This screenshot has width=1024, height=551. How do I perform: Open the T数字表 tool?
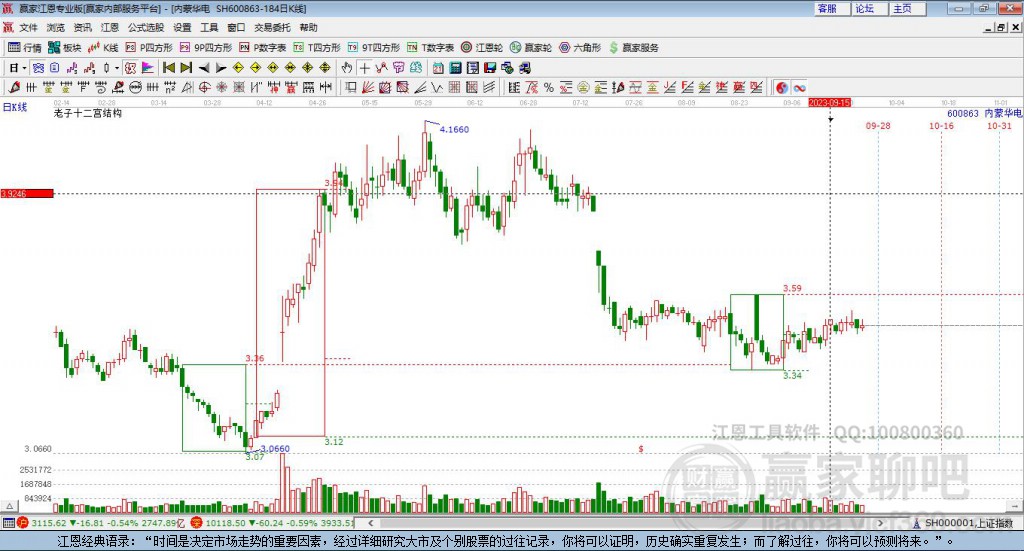pos(430,47)
